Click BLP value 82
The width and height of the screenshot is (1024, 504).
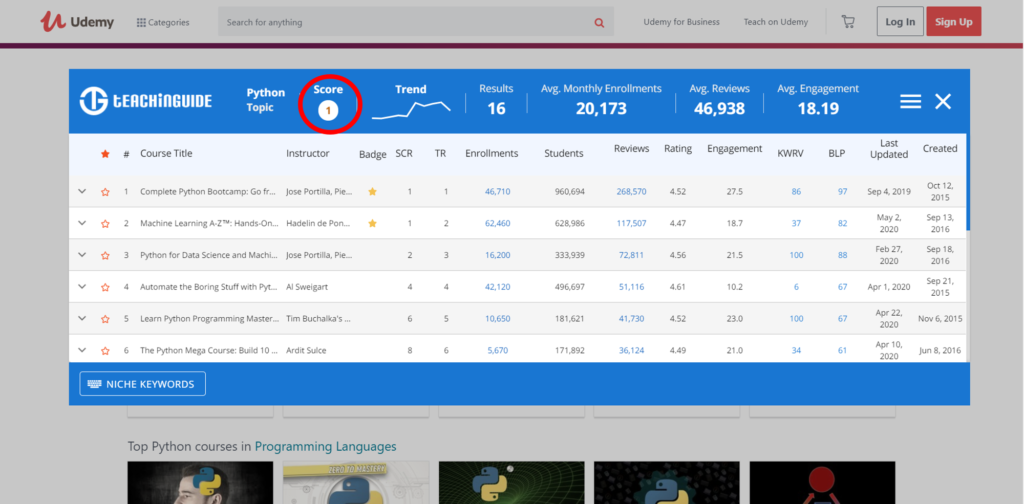842,223
